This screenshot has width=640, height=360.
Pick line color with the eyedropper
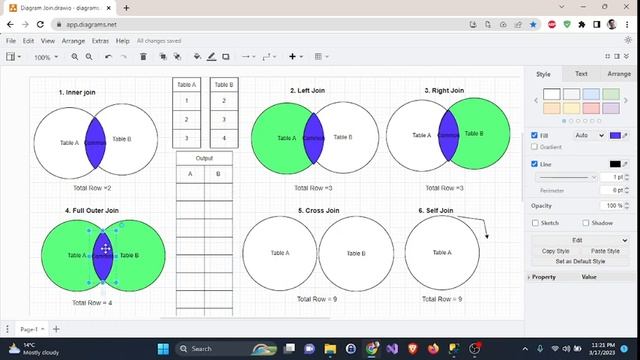(x=625, y=164)
